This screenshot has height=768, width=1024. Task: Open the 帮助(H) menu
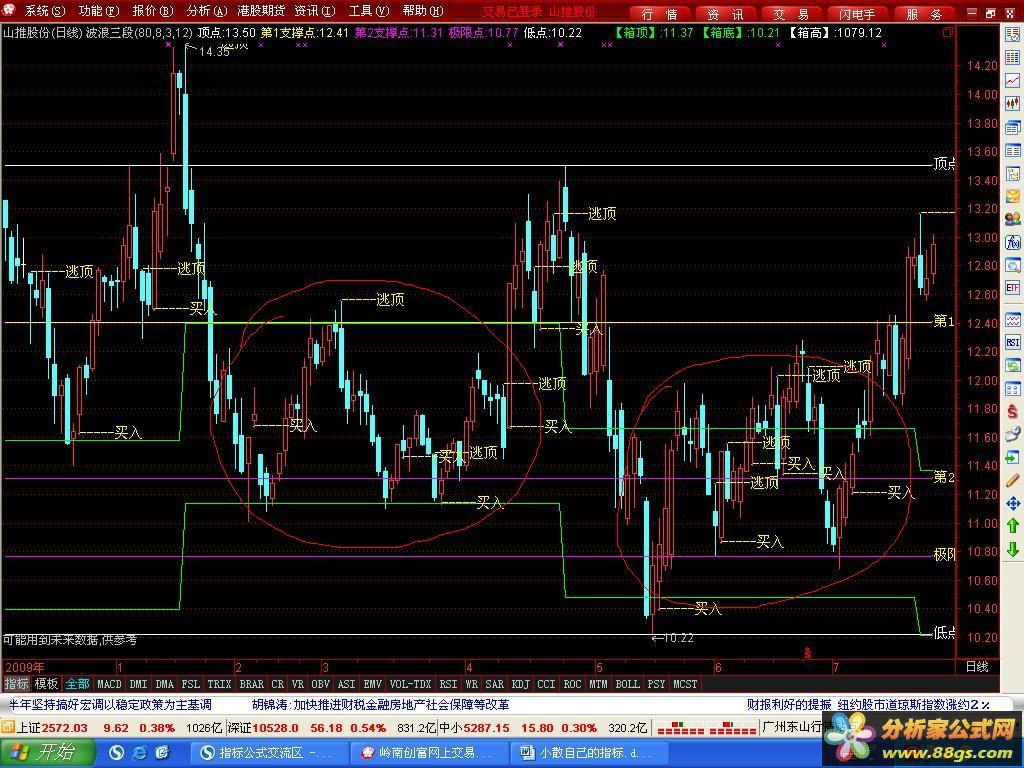coord(423,10)
